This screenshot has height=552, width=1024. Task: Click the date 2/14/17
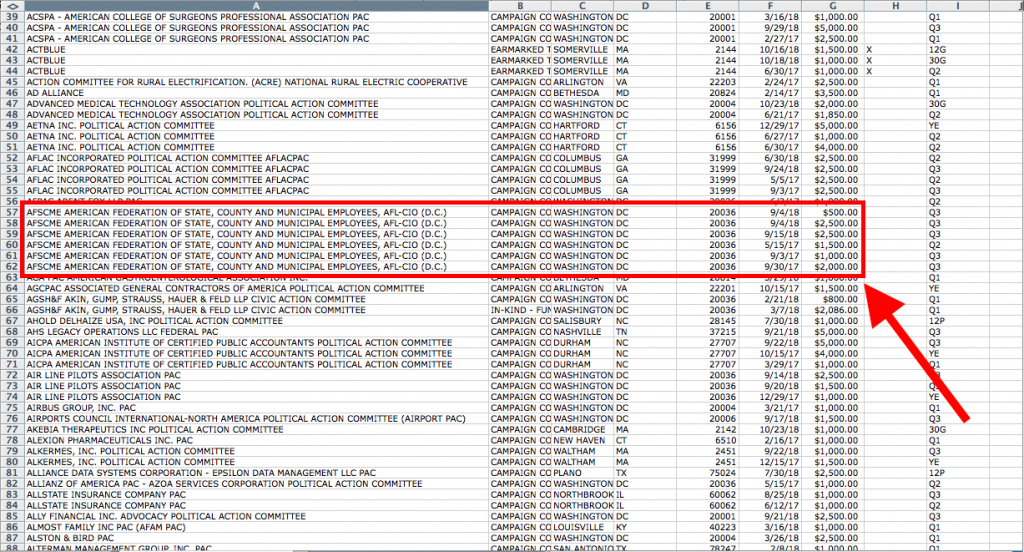pos(771,93)
